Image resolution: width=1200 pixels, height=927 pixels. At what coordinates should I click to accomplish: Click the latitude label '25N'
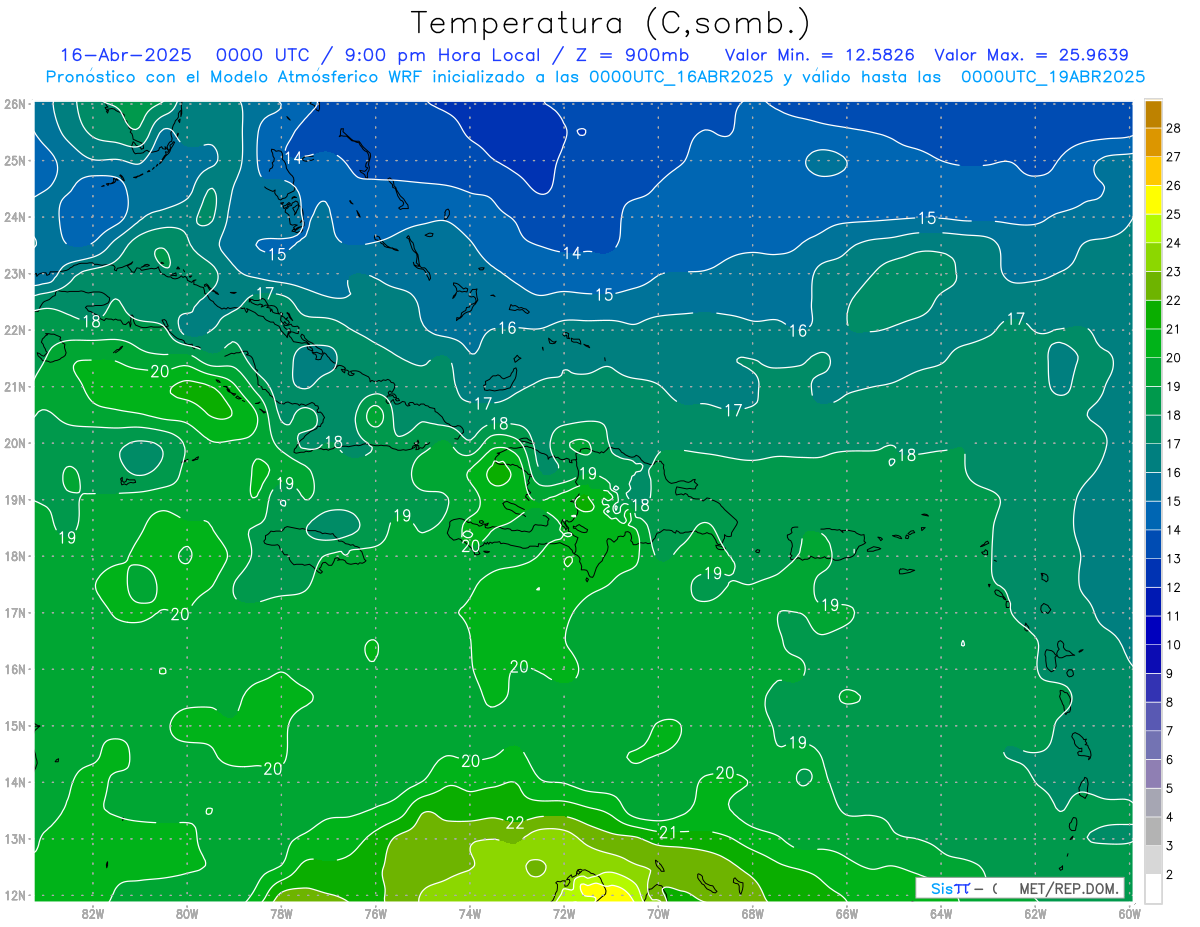[14, 160]
